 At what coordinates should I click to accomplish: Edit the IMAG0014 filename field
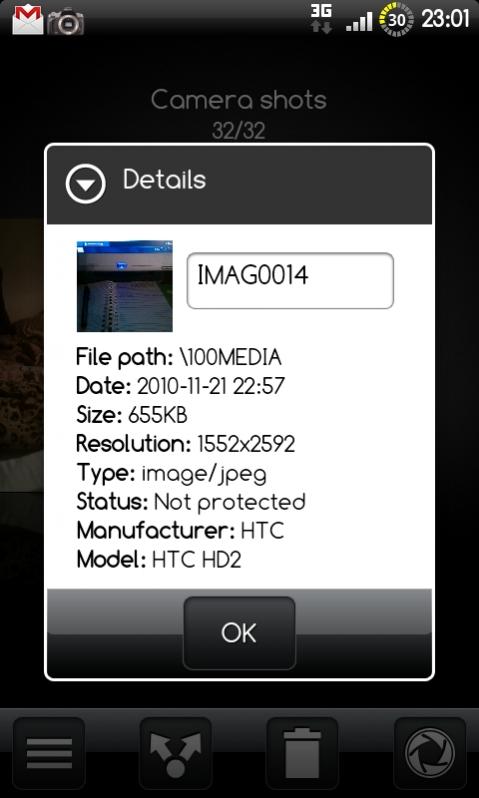coord(290,280)
